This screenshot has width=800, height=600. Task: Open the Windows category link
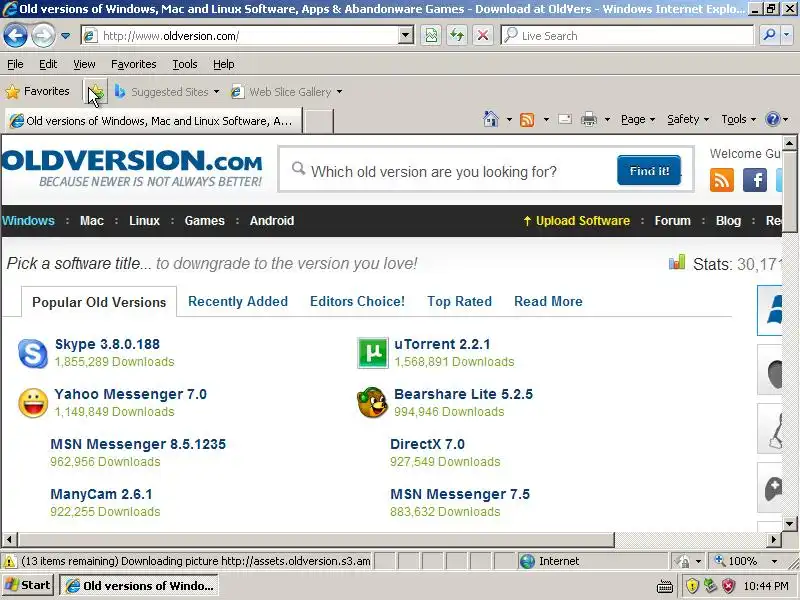[28, 221]
